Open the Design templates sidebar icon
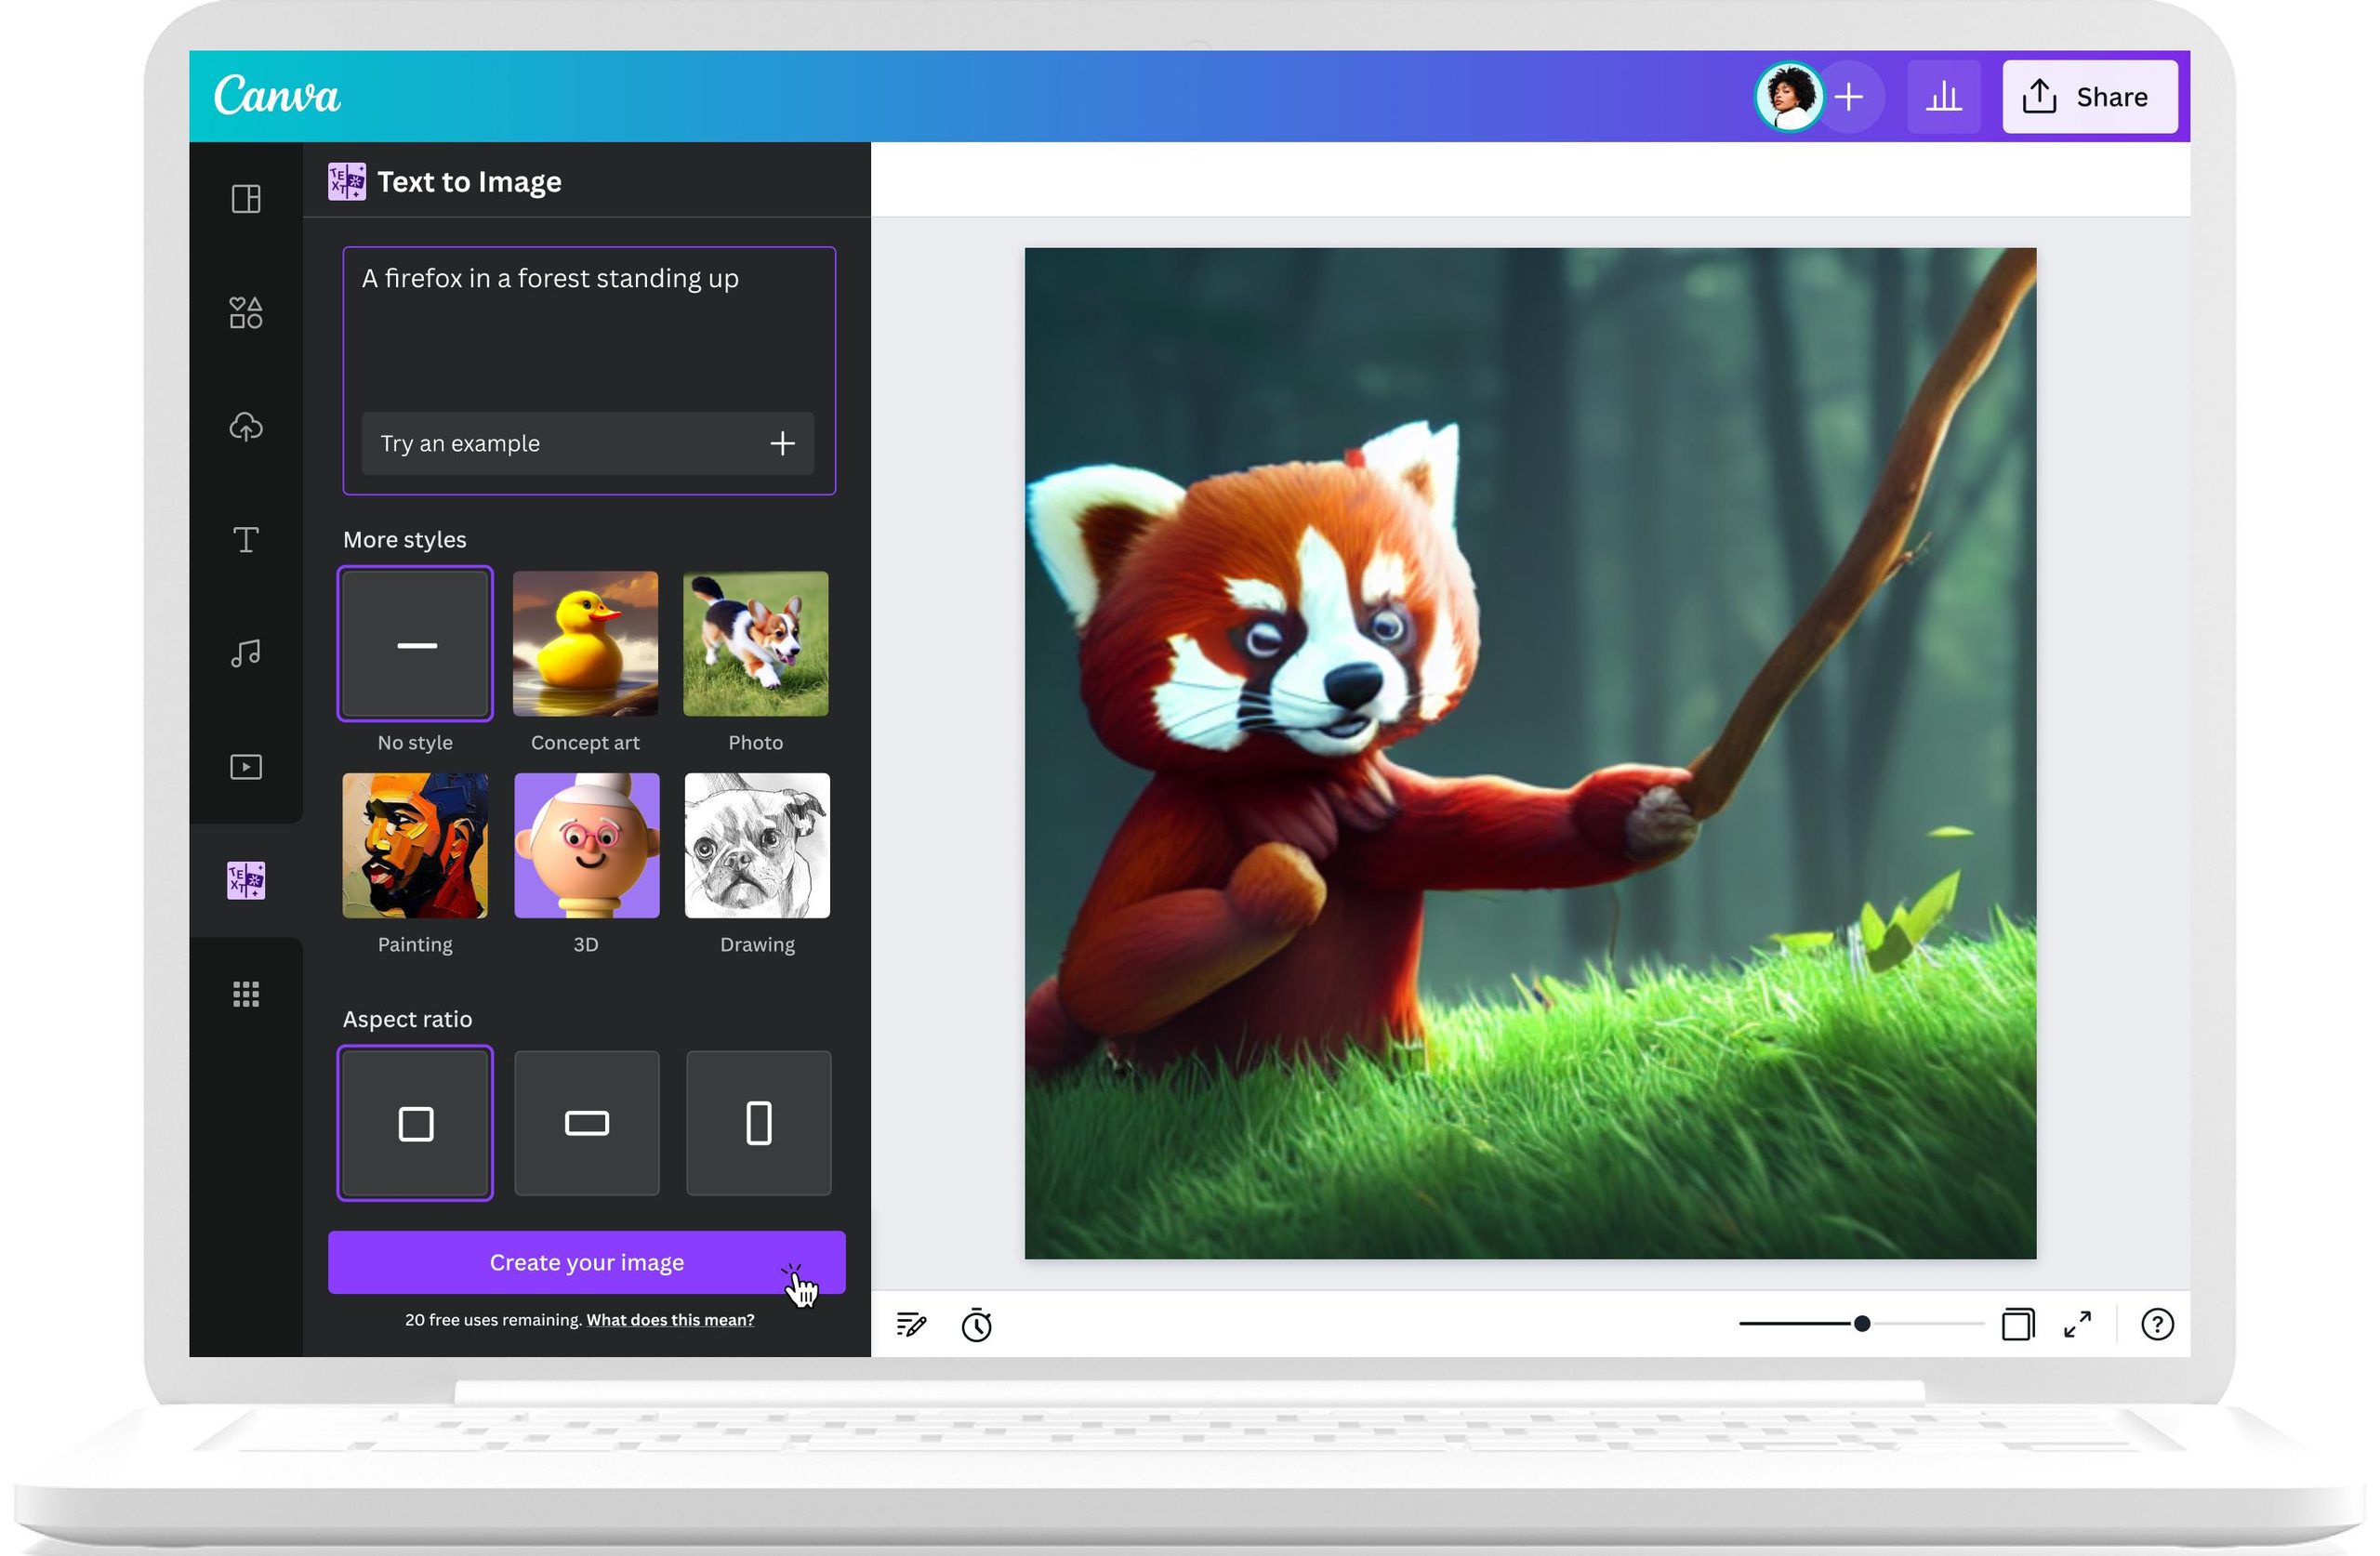The width and height of the screenshot is (2380, 1556). 246,199
